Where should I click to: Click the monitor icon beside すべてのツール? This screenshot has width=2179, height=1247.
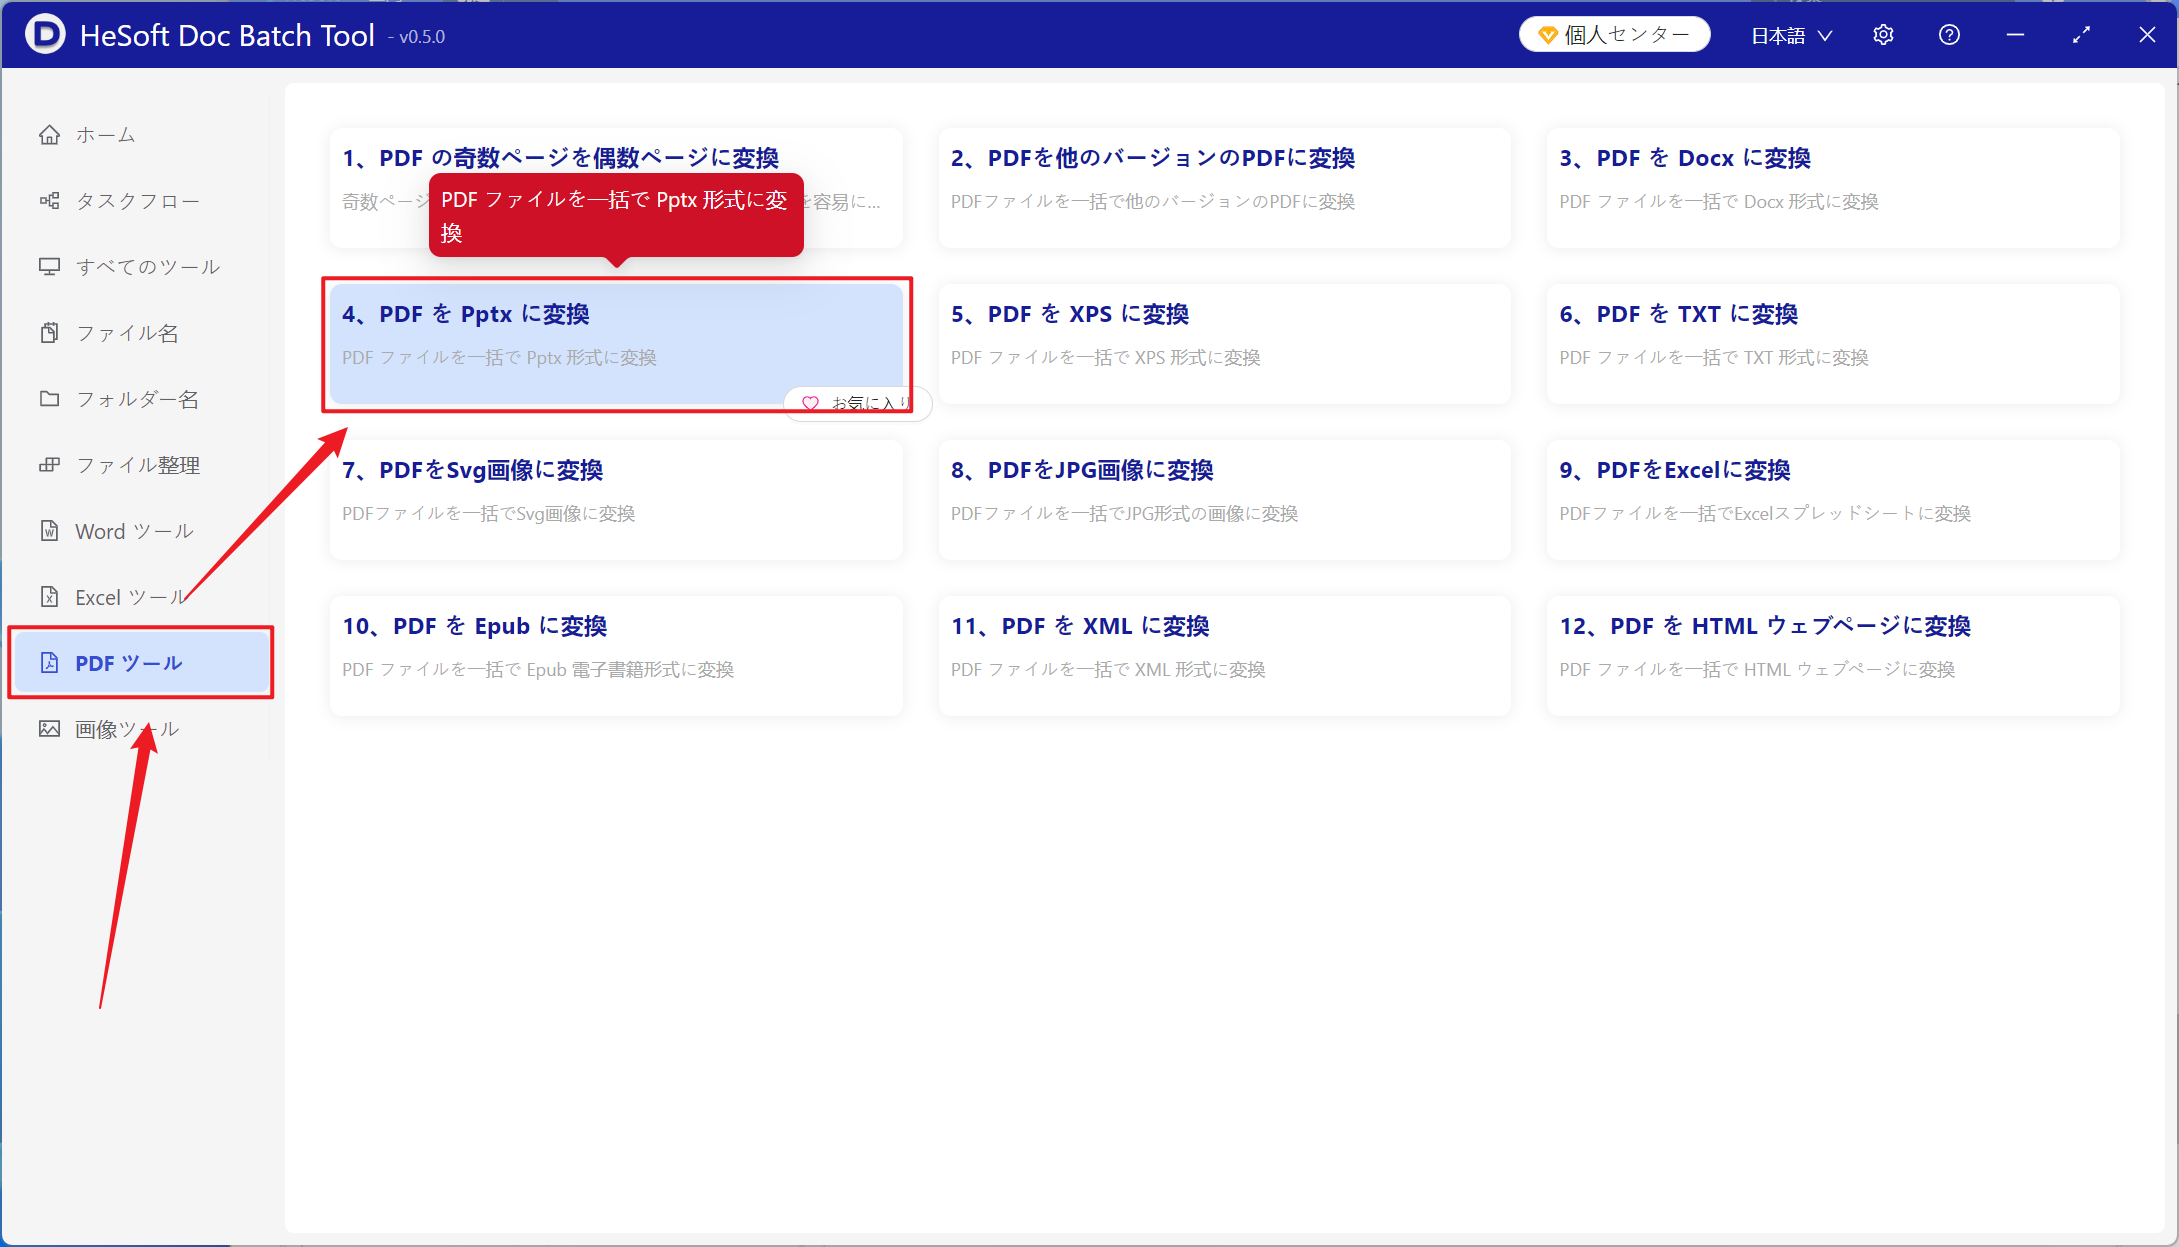click(x=49, y=266)
